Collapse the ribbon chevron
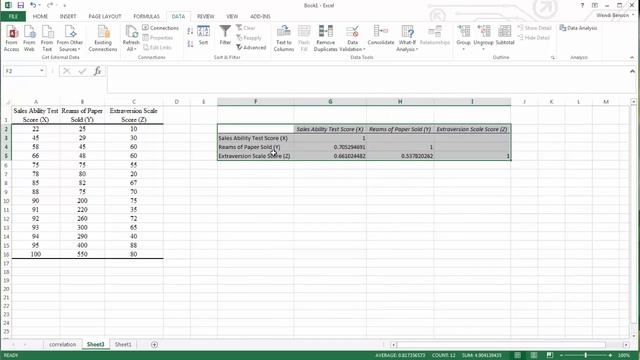This screenshot has height=360, width=640. coord(632,58)
